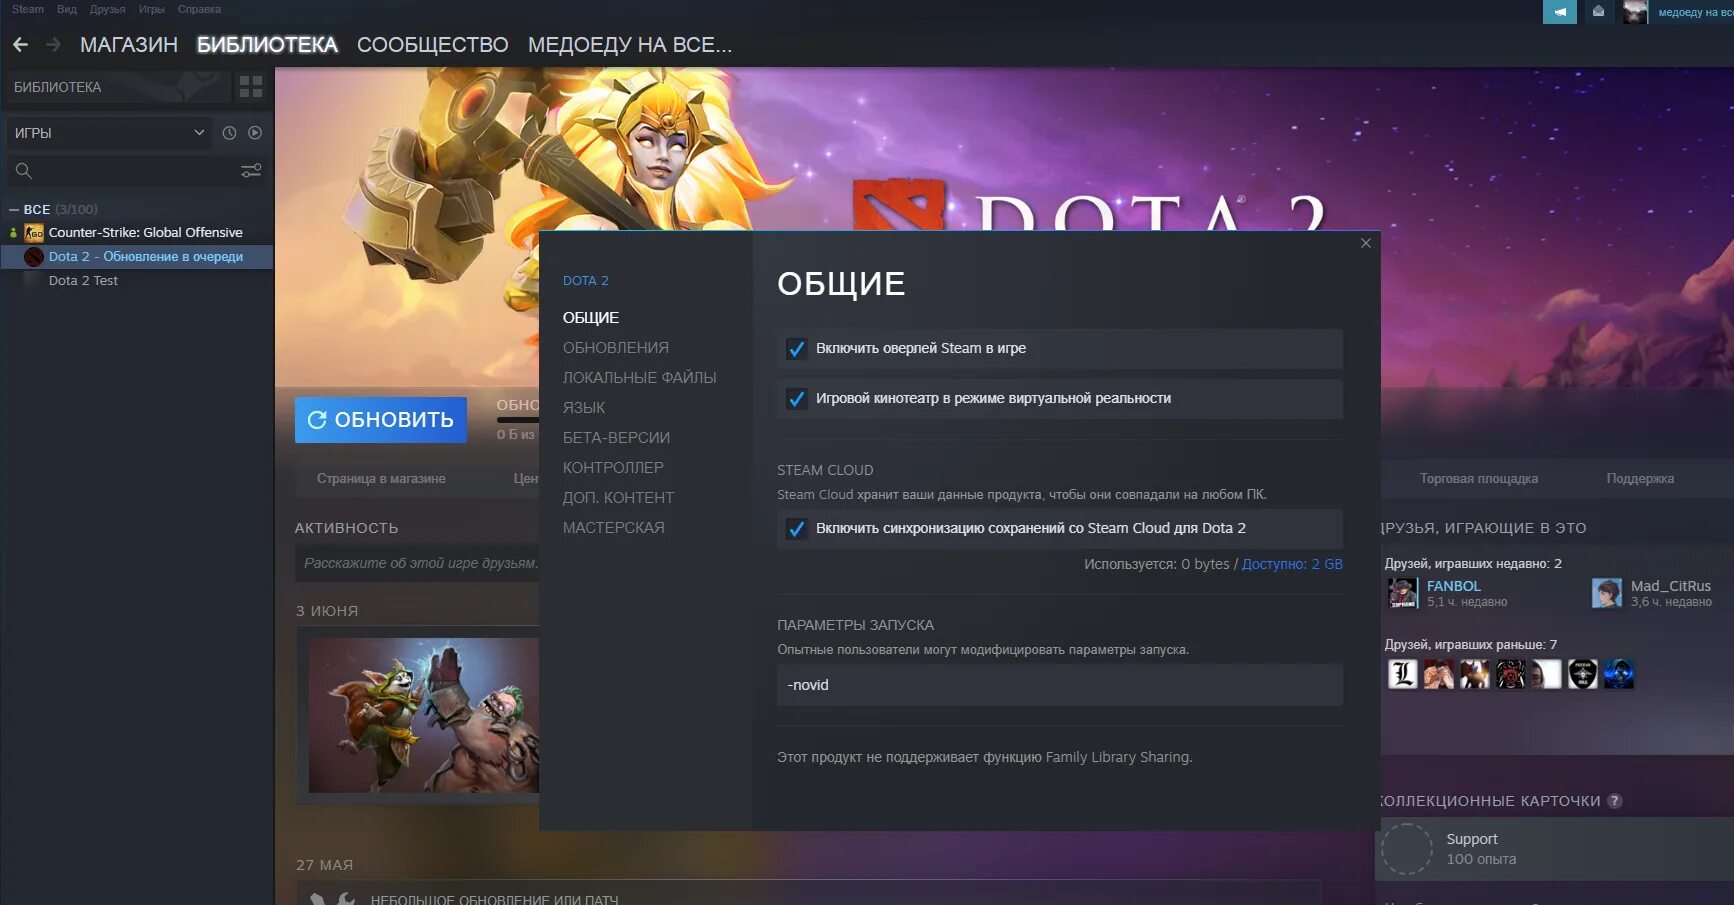Select МАСТЕРСКАЯ in properties sidebar

[614, 528]
